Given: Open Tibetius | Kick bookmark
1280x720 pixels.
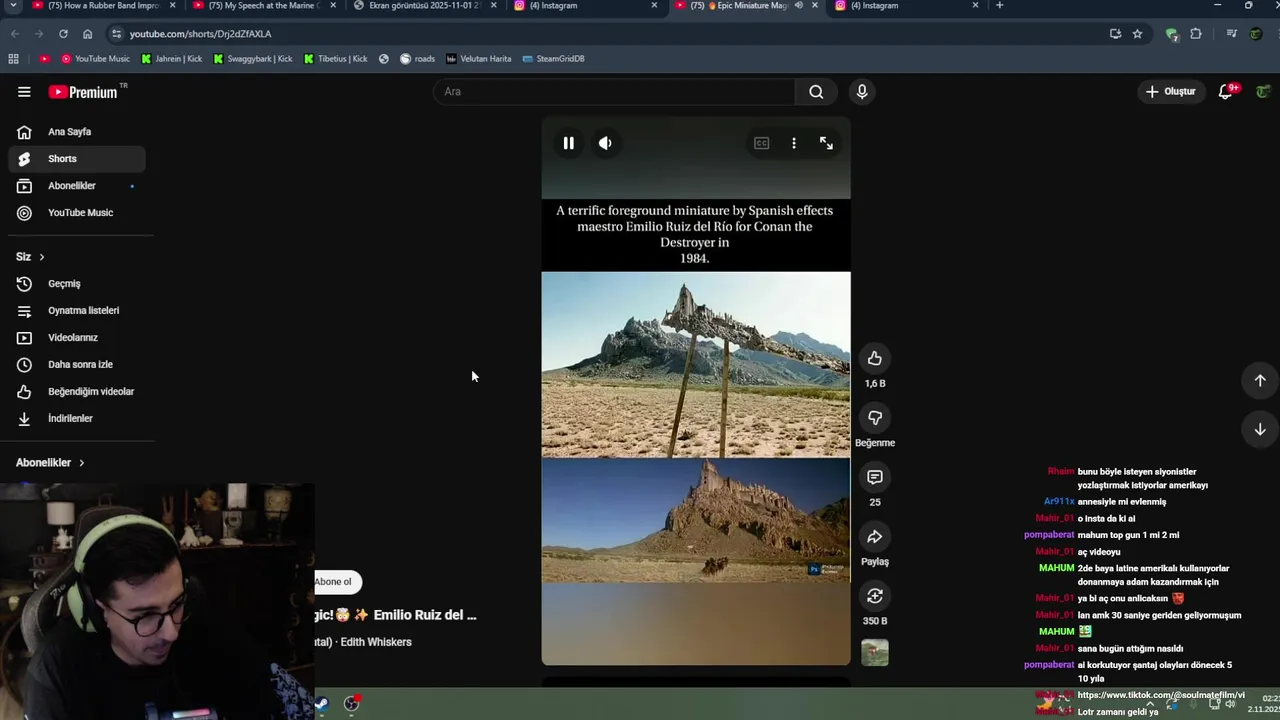Looking at the screenshot, I should (335, 59).
